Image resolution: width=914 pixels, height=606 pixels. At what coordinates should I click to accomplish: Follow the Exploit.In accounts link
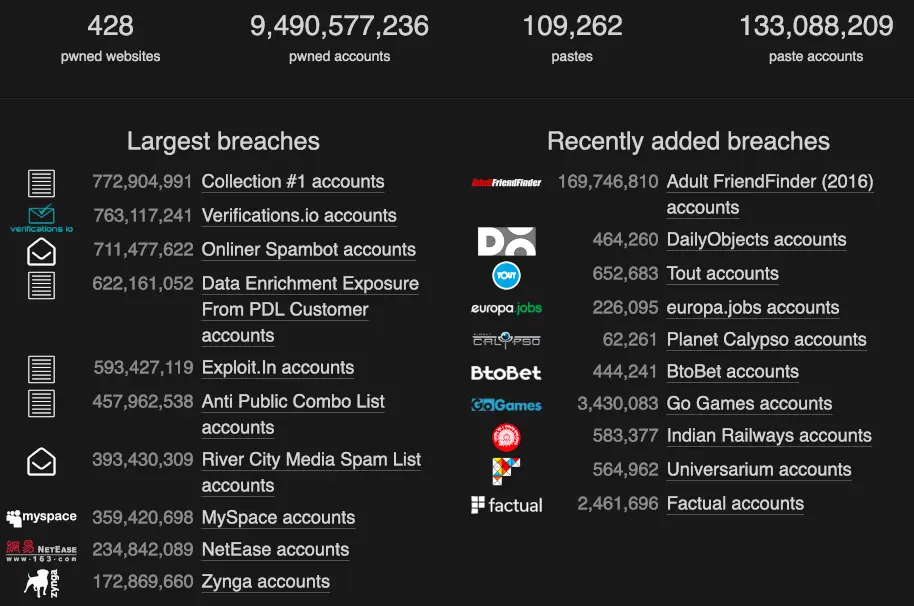(x=278, y=368)
